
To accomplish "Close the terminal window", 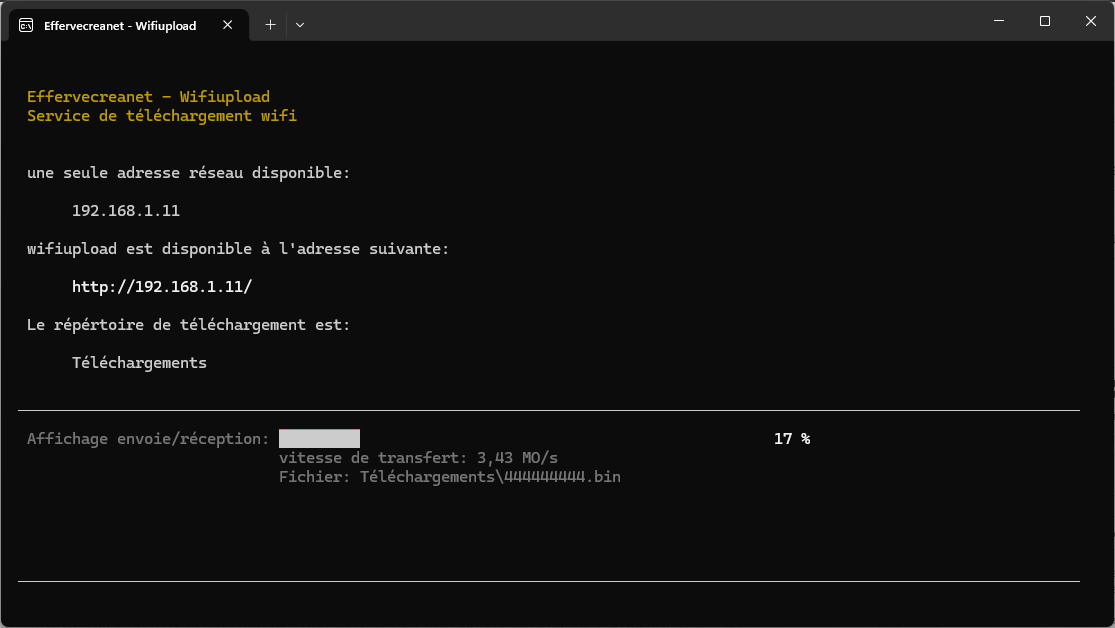I will 1090,21.
